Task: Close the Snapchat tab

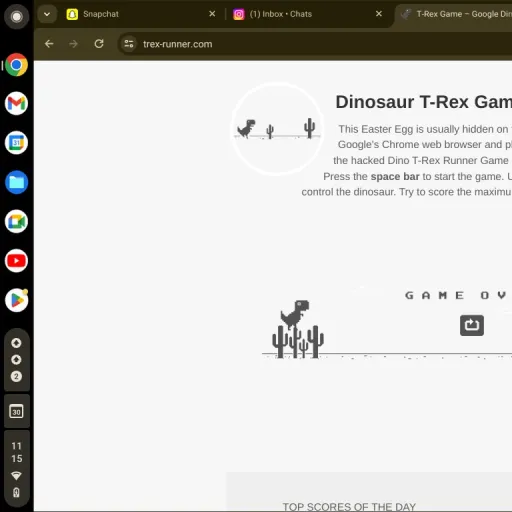Action: pos(212,14)
